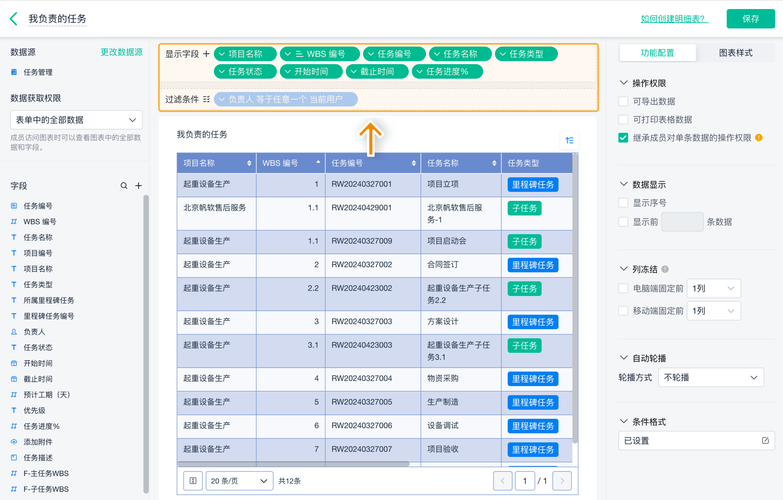
Task: Open the 电脑端固定前 column count dropdown
Action: (714, 288)
